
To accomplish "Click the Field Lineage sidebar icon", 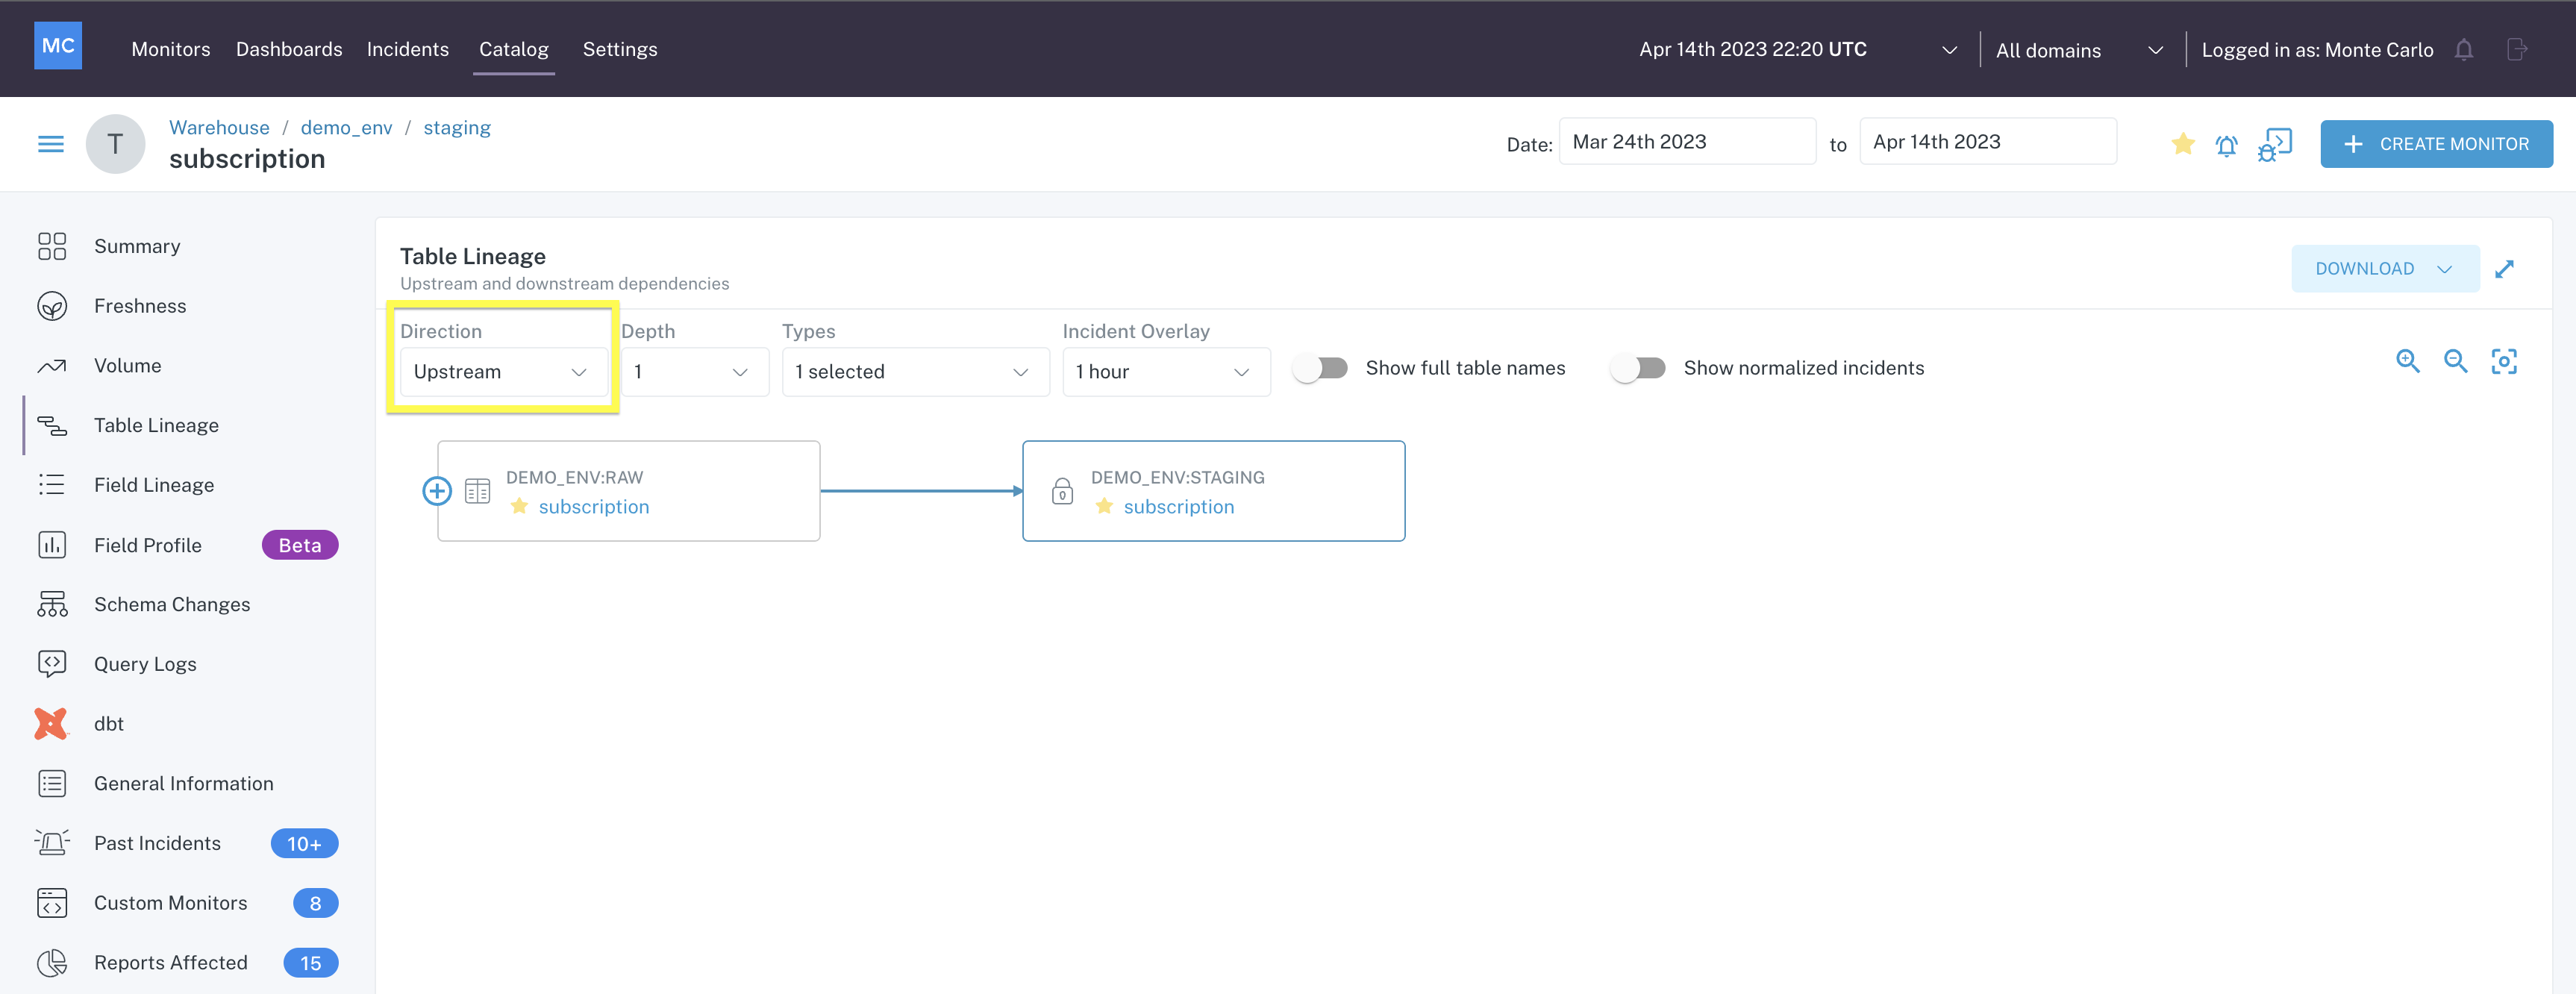I will click(x=52, y=484).
